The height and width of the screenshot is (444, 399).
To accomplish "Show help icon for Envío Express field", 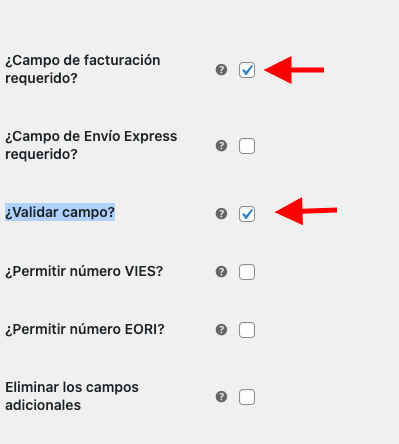I will tap(221, 146).
